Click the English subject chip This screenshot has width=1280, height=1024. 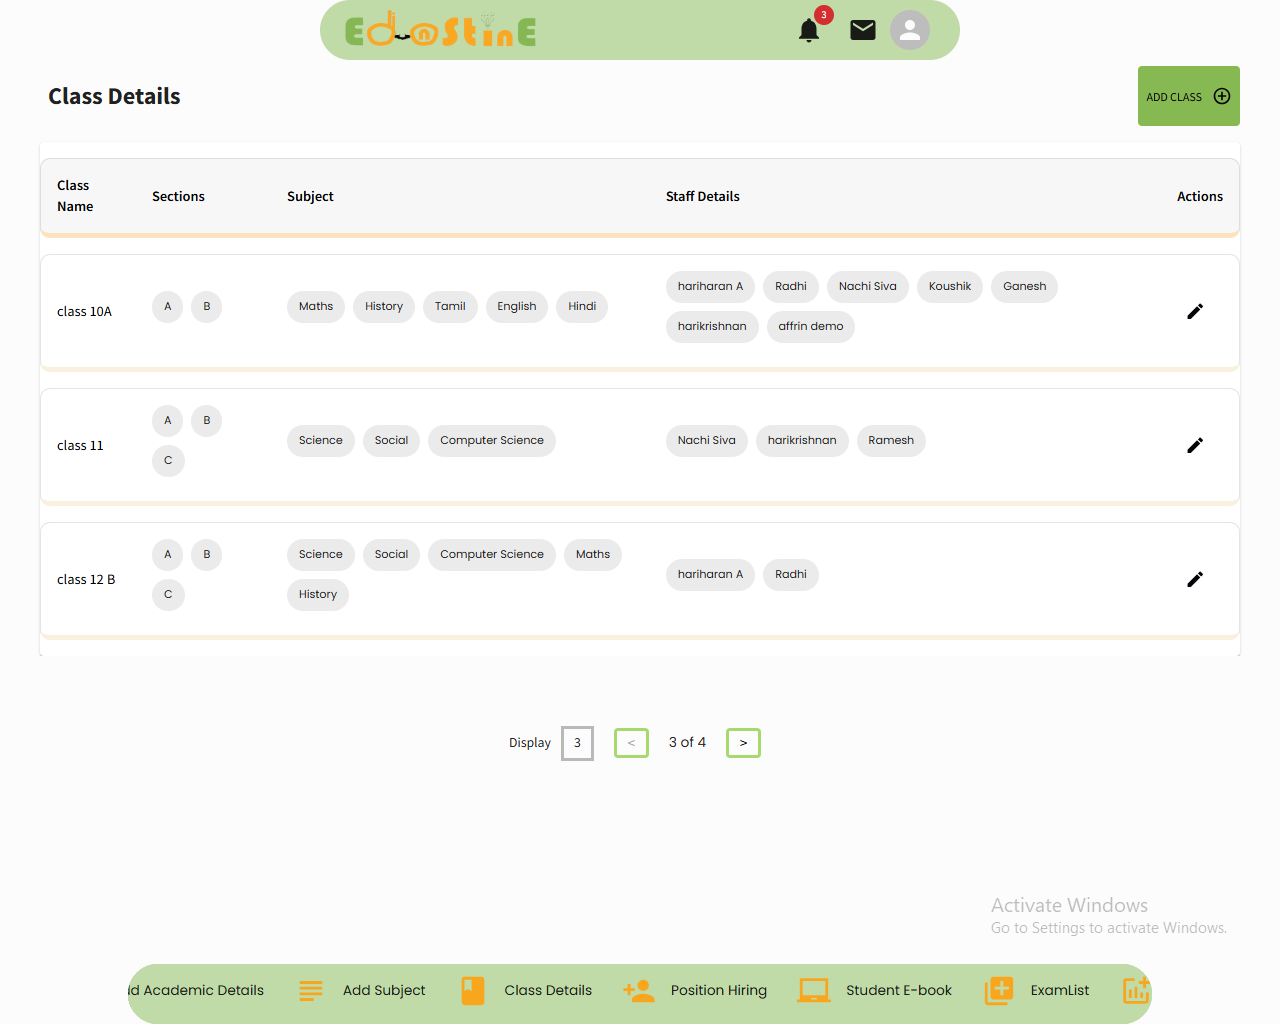click(x=517, y=307)
